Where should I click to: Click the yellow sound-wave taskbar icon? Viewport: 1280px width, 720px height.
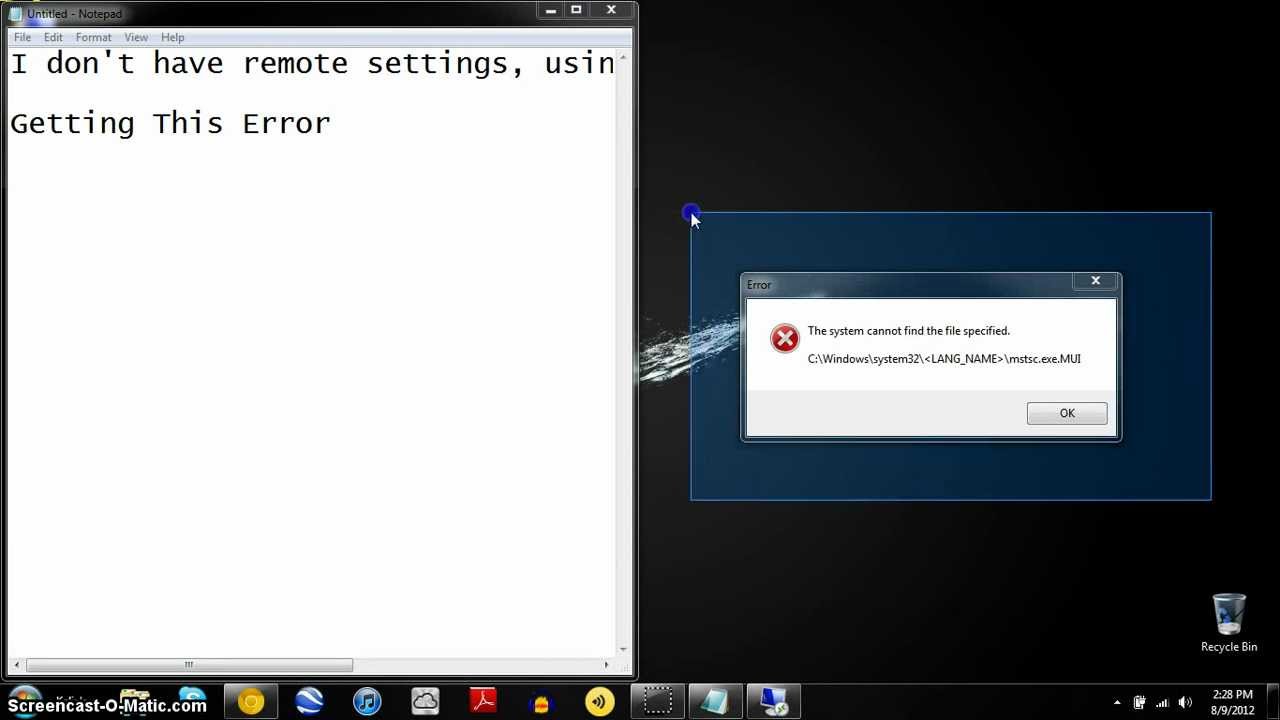click(x=599, y=702)
